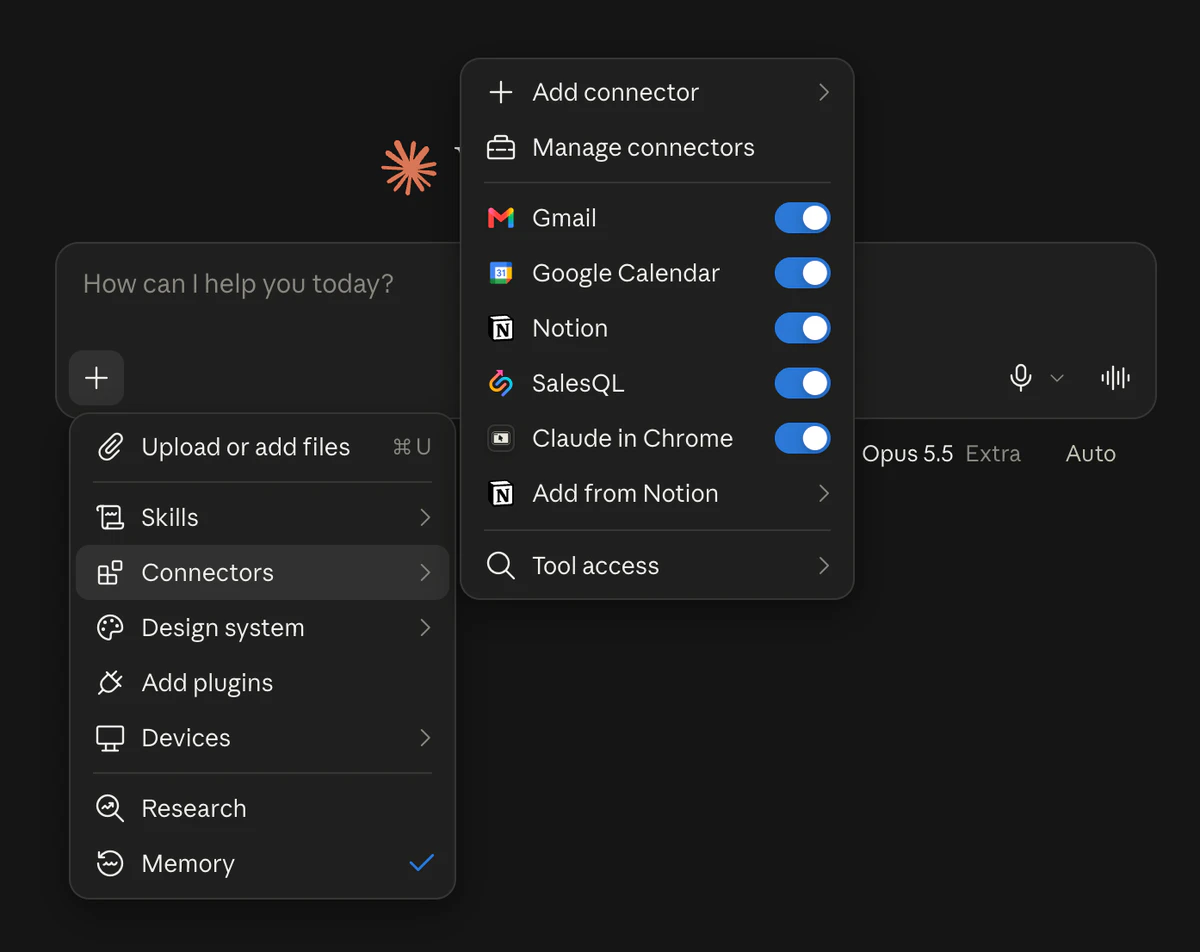Screen dimensions: 1200x952
Task: Click the Notion logo beside Add from Notion
Action: pyautogui.click(x=500, y=493)
